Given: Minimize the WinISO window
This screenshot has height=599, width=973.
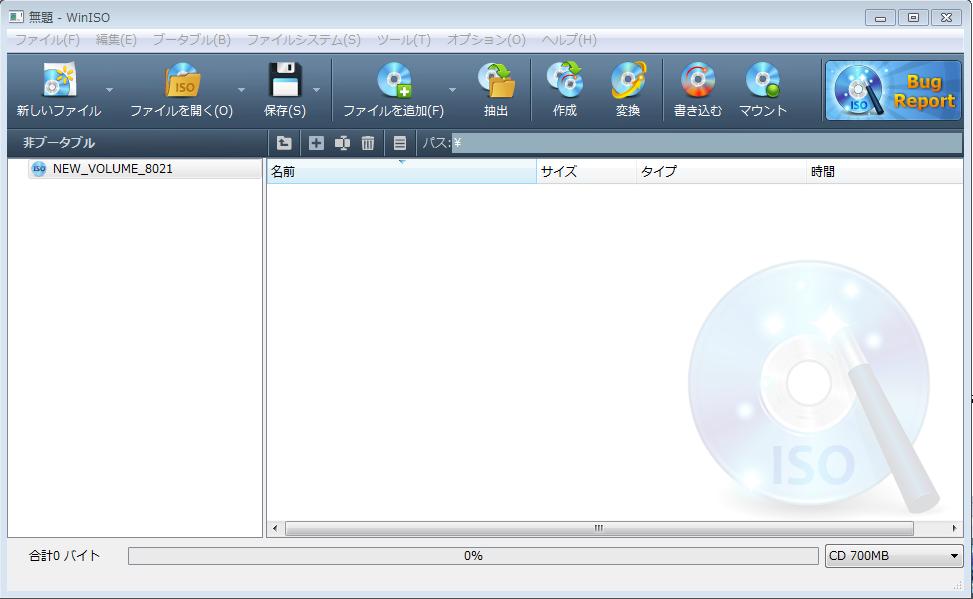Looking at the screenshot, I should [x=881, y=17].
